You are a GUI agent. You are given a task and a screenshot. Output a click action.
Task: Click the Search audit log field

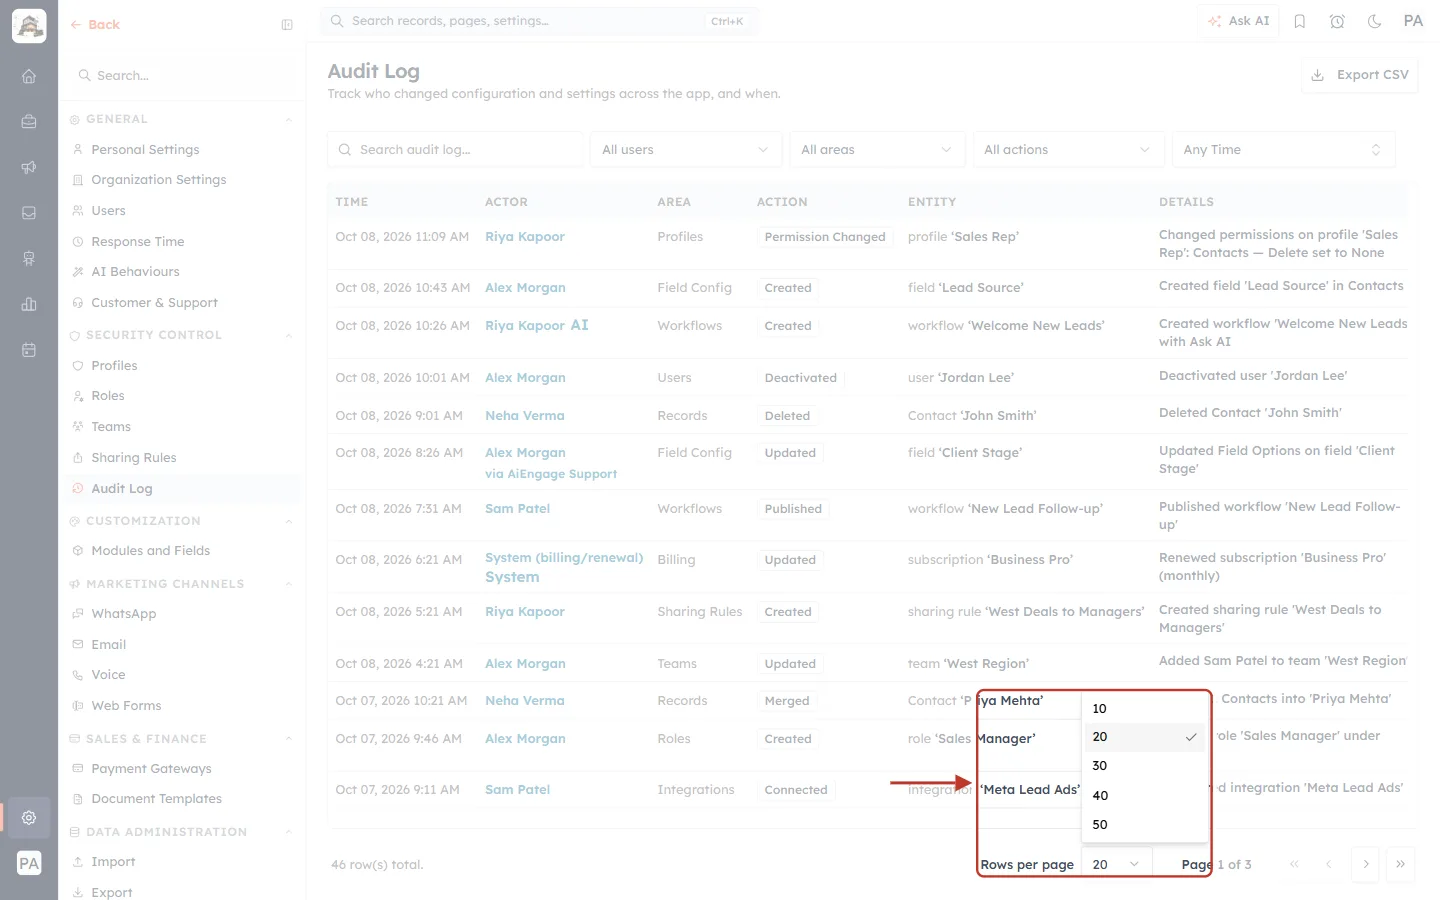click(455, 150)
